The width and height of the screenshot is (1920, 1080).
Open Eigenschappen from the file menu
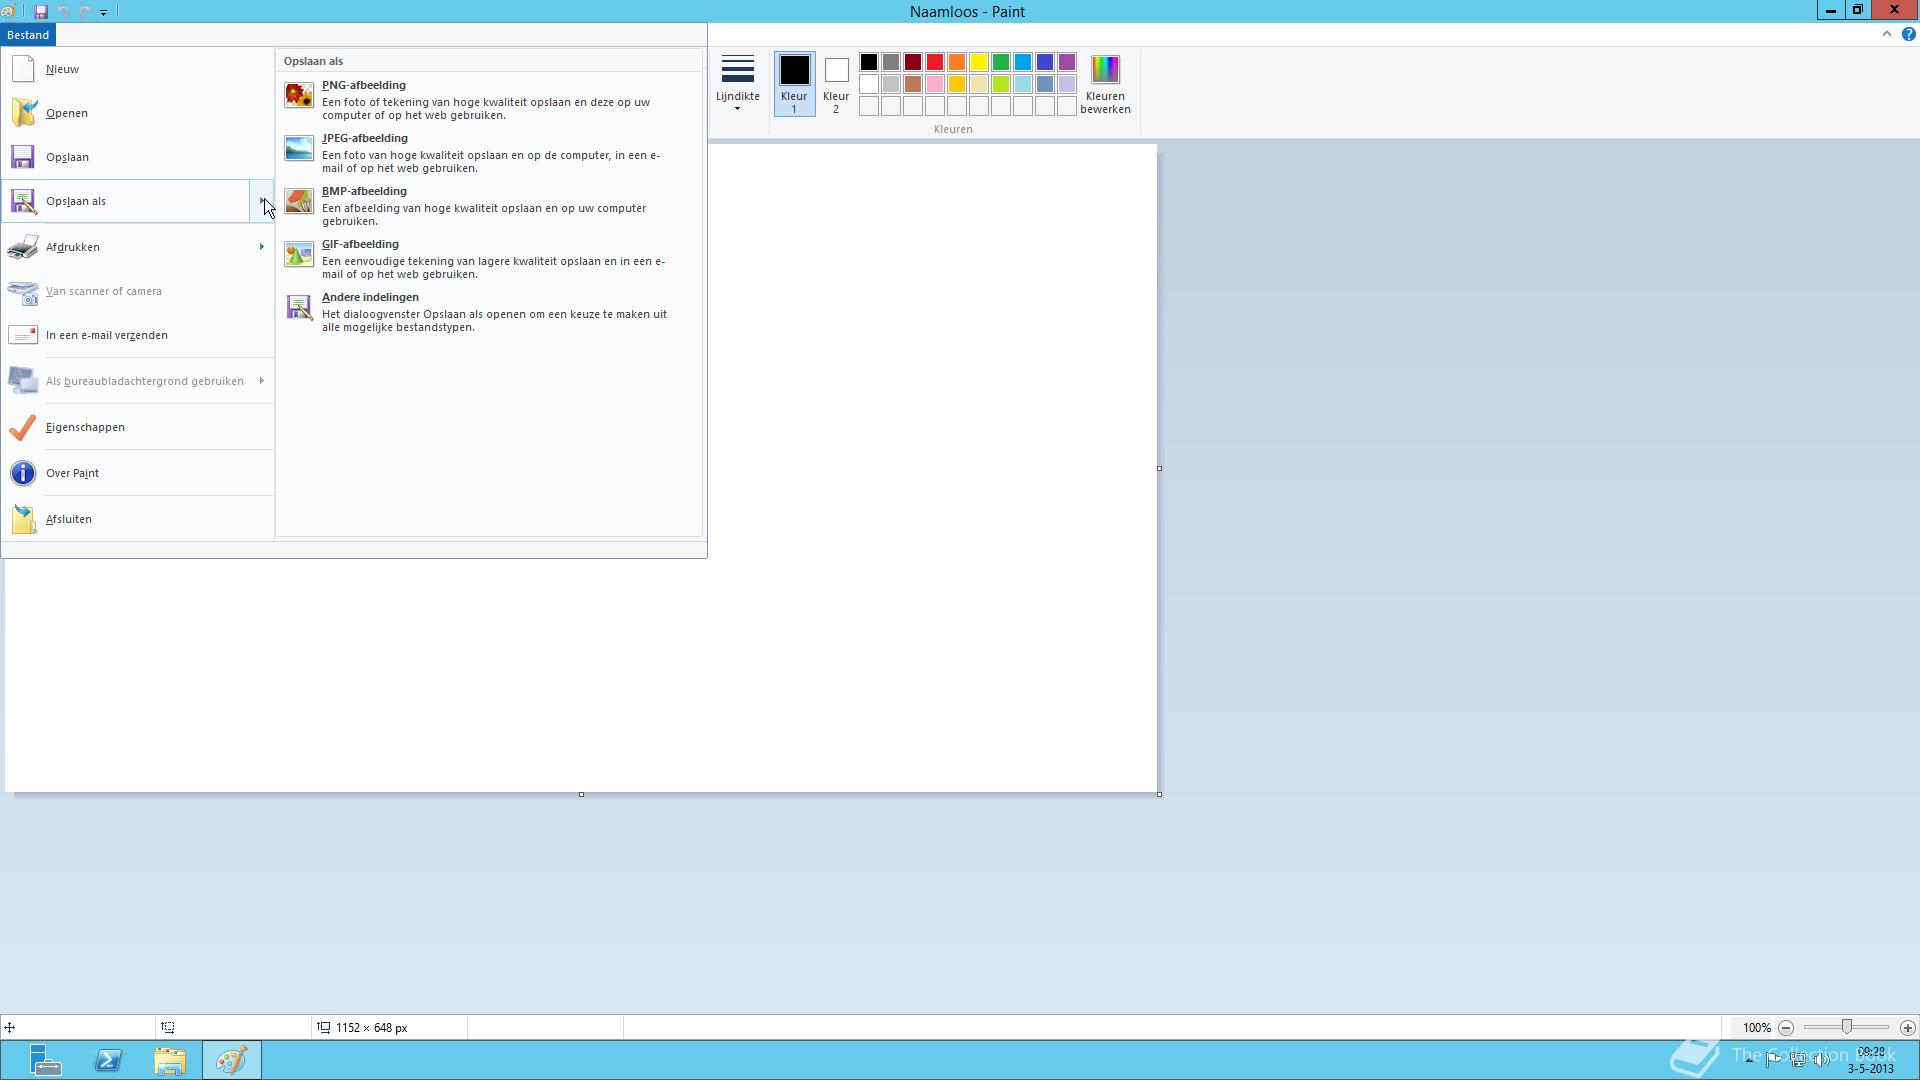[x=138, y=427]
